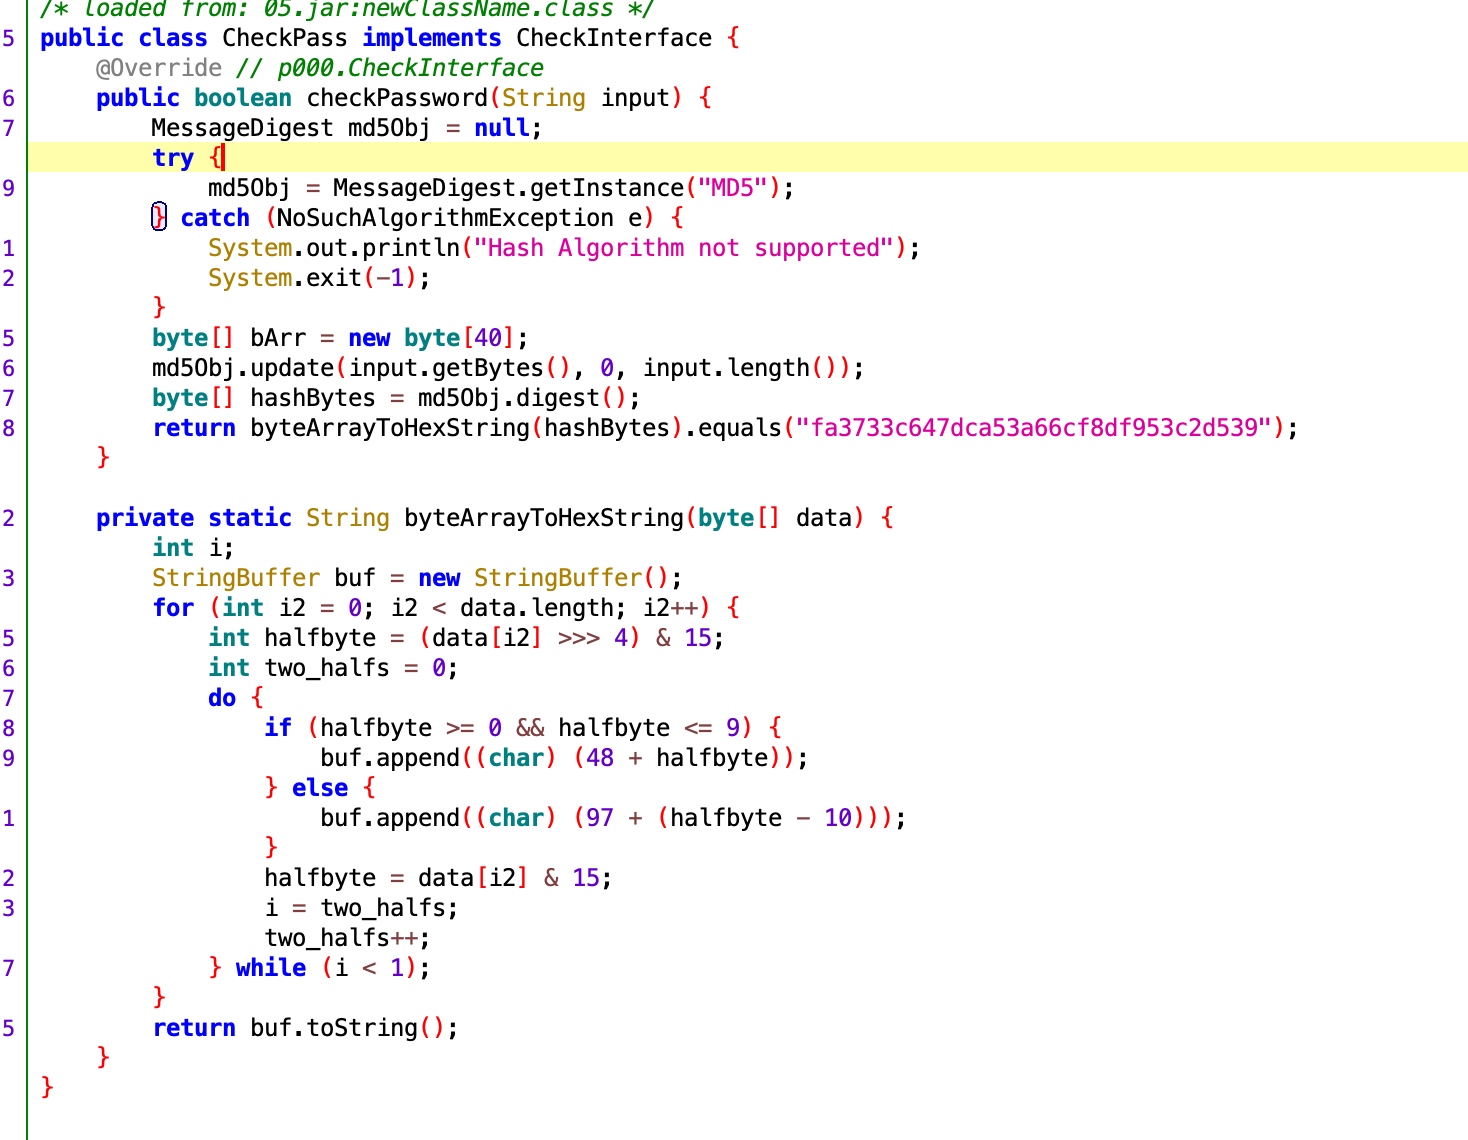Click the boxed closing brace before catch
1468x1140 pixels.
[x=159, y=217]
